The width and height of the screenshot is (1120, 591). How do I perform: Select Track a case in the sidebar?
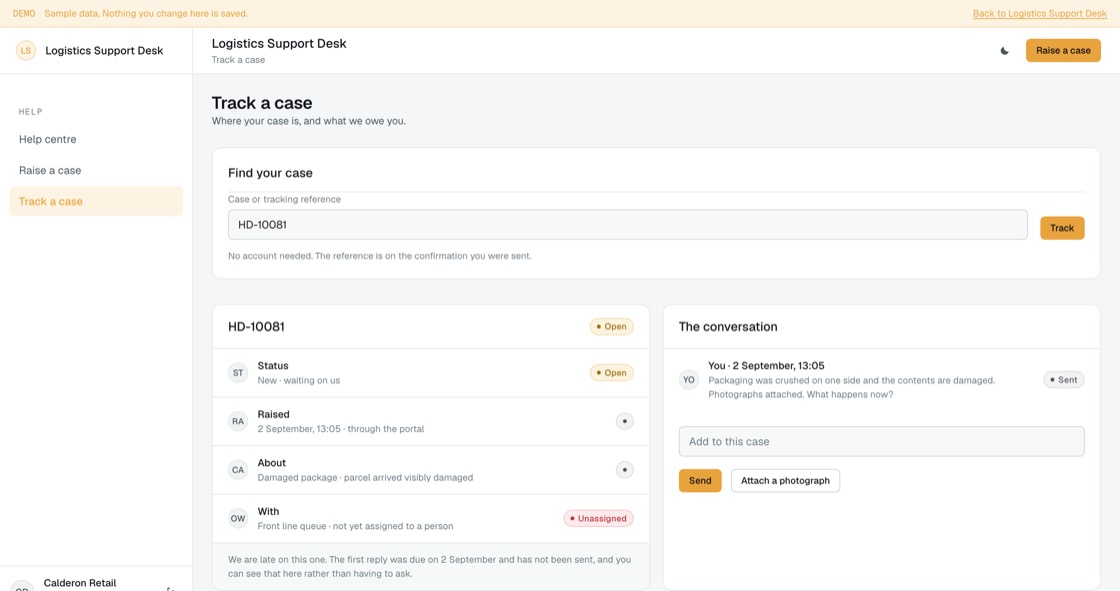96,202
